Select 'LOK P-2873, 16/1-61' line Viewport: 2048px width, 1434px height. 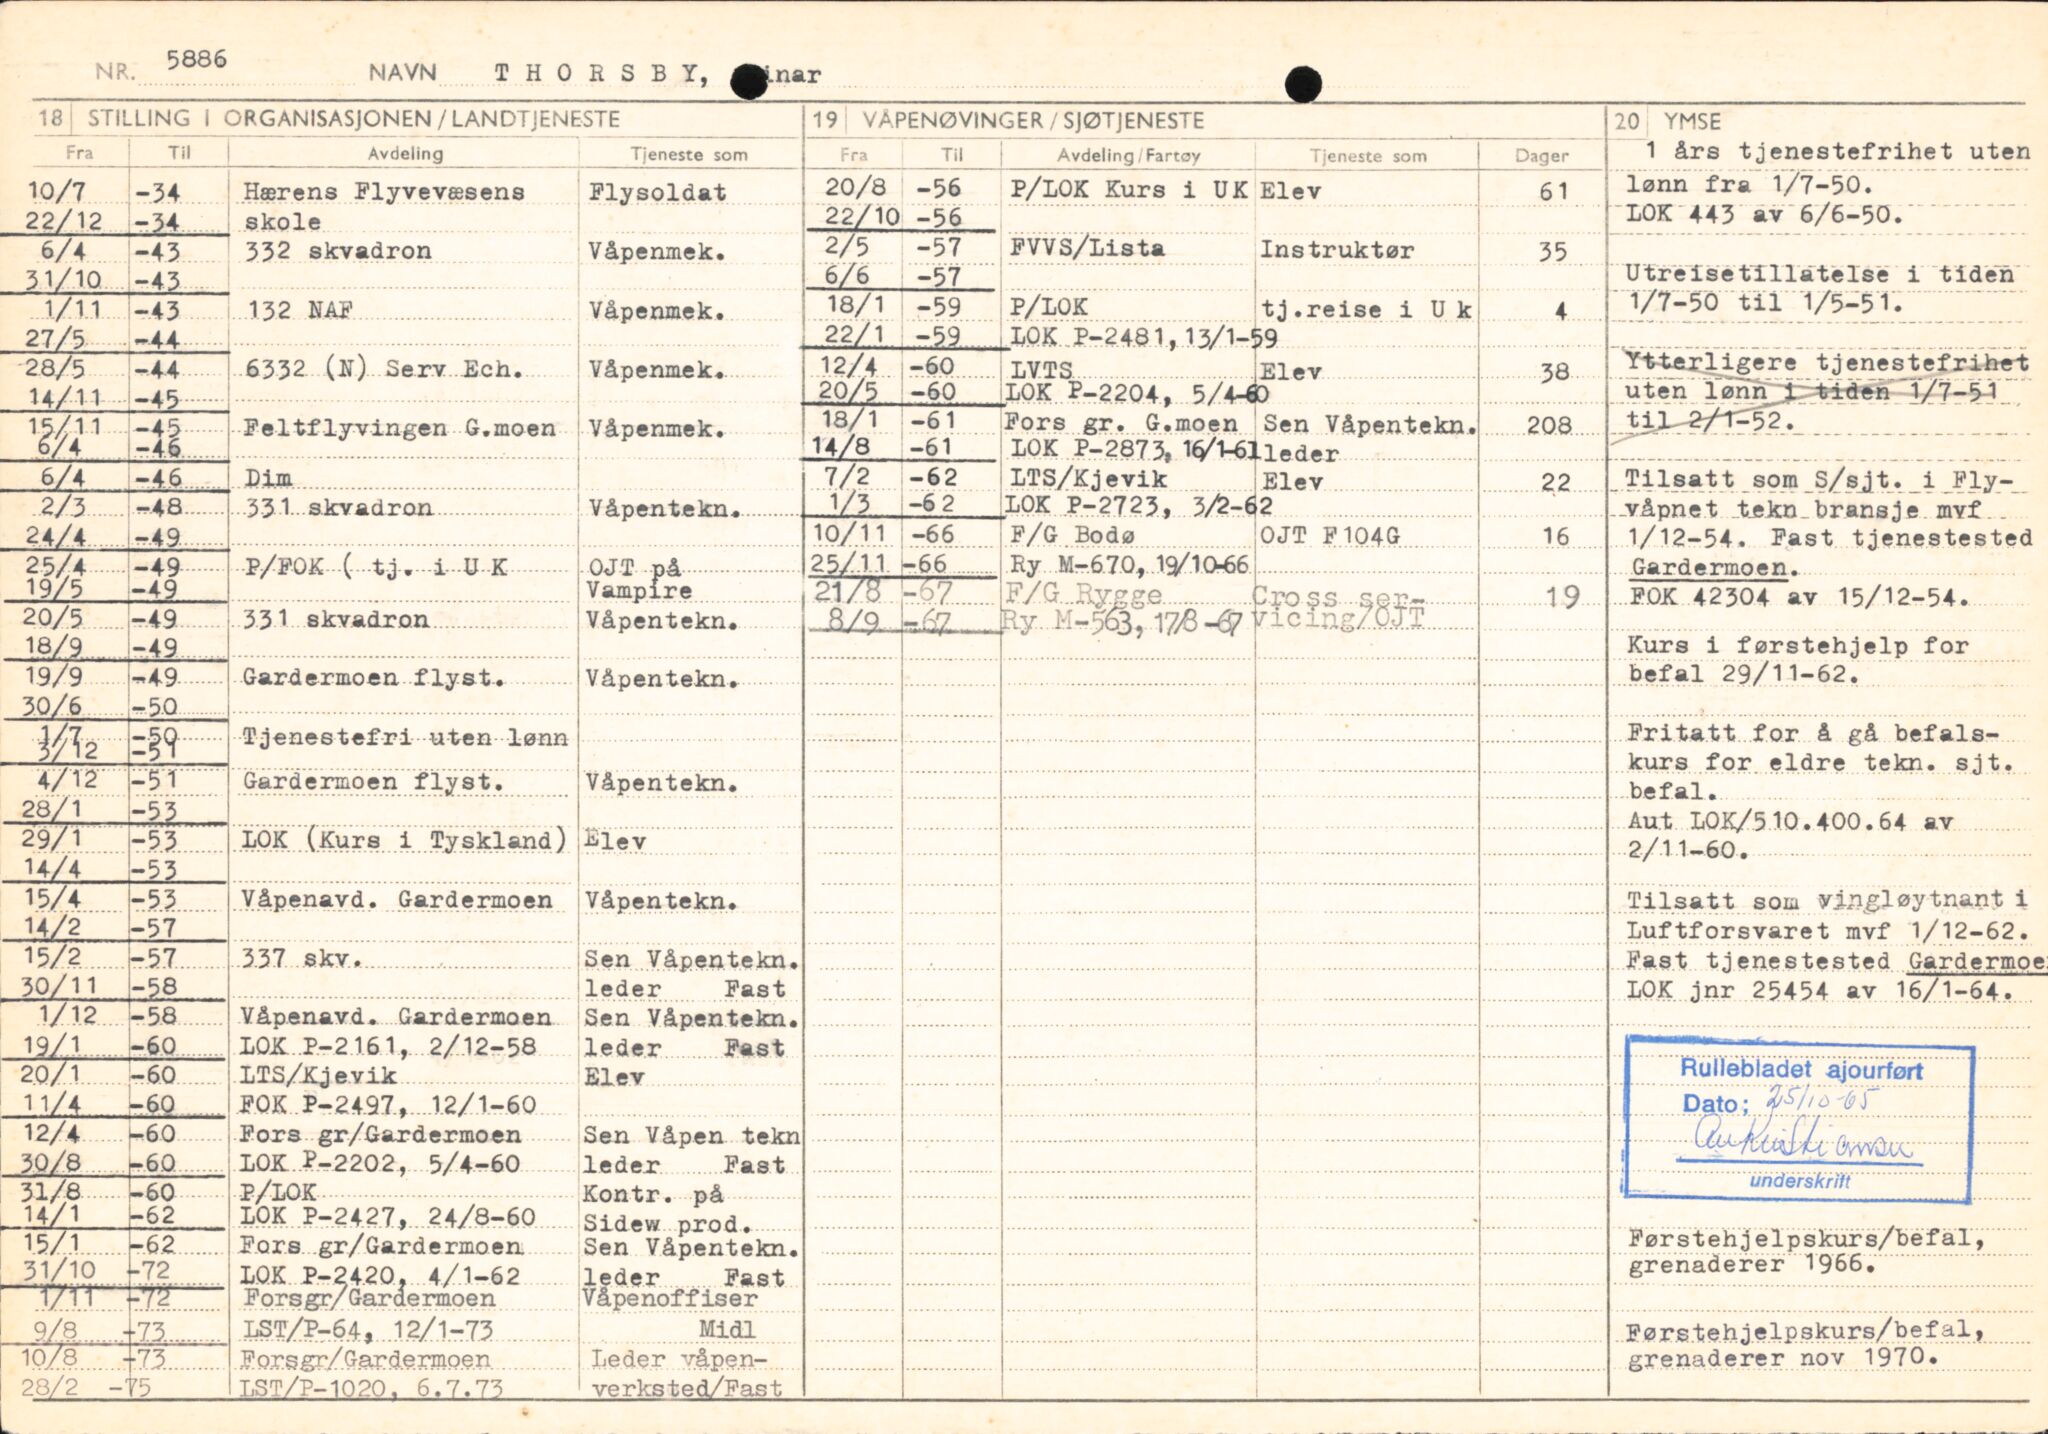[1135, 449]
